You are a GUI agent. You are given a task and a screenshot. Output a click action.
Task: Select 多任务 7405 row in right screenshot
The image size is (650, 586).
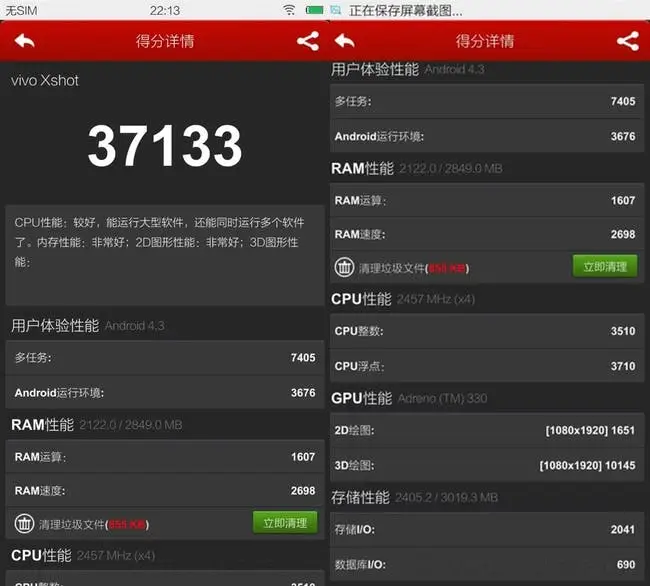click(x=487, y=101)
